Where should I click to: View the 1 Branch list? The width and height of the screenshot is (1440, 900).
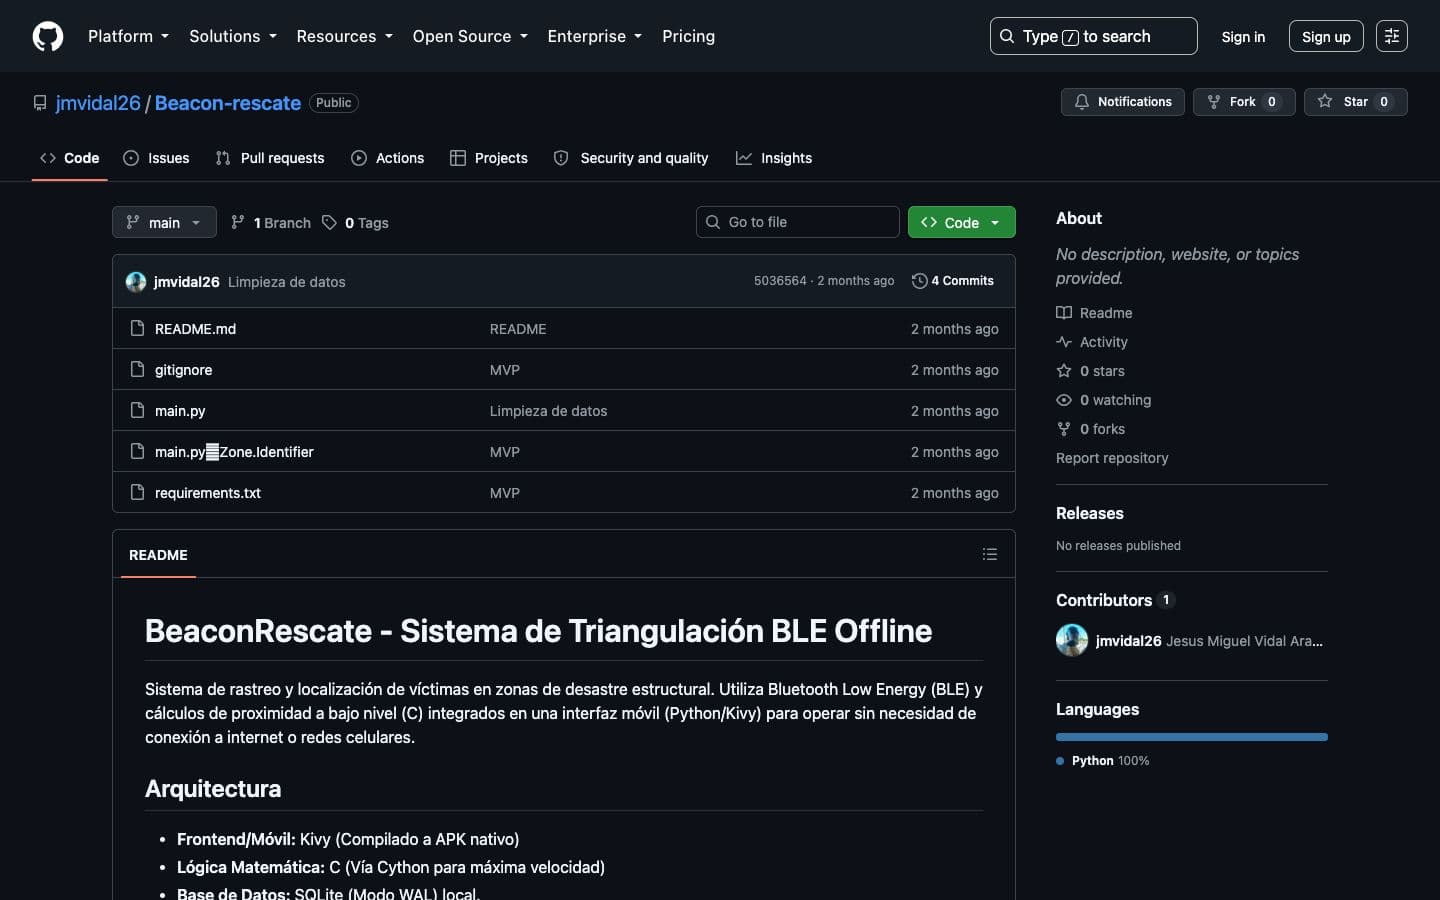coord(271,223)
